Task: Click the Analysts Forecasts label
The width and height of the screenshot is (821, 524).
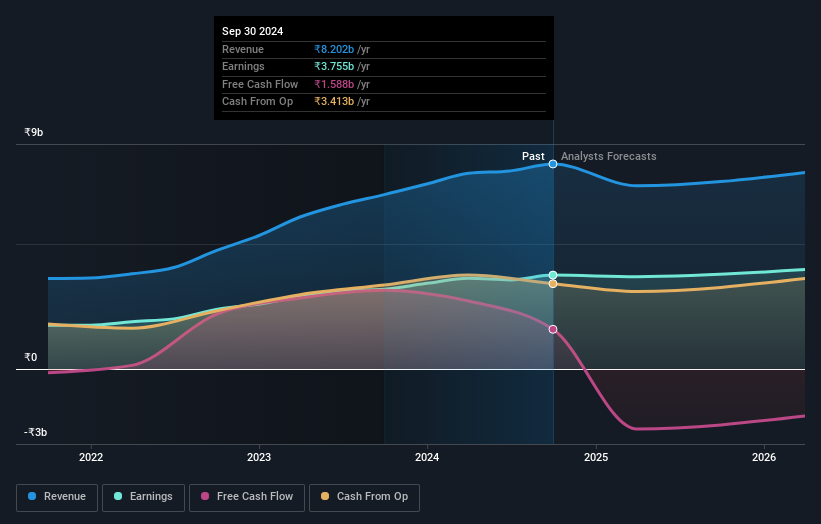Action: pos(608,157)
